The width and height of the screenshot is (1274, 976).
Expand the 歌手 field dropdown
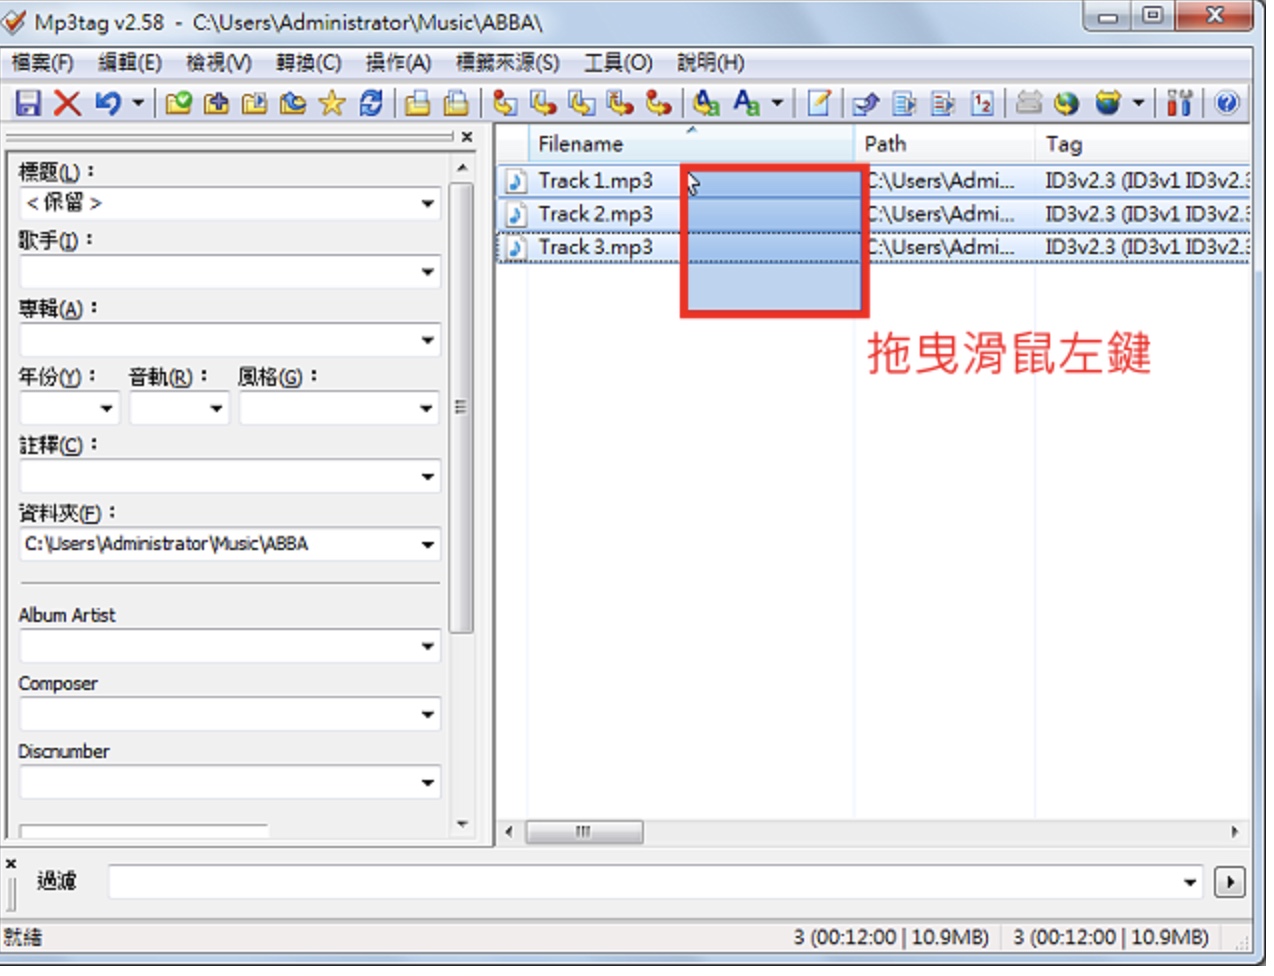(x=428, y=272)
